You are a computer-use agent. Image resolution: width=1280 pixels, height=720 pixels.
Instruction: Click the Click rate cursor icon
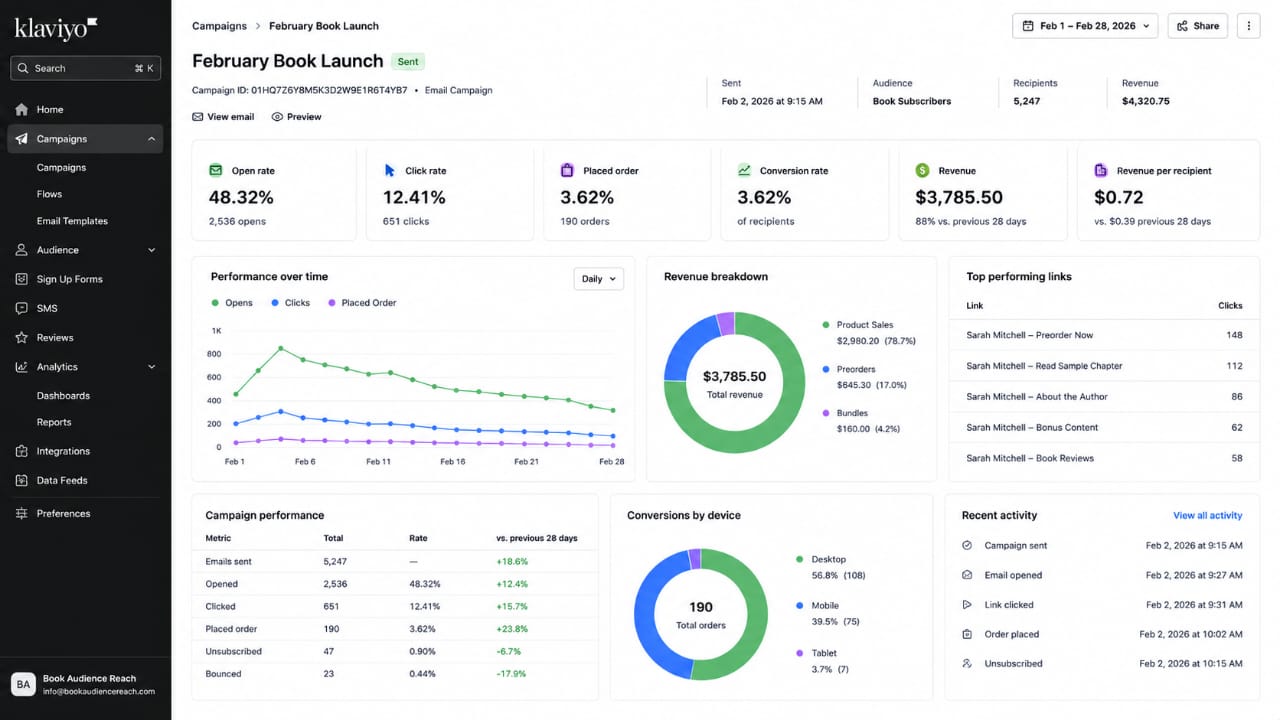(389, 171)
